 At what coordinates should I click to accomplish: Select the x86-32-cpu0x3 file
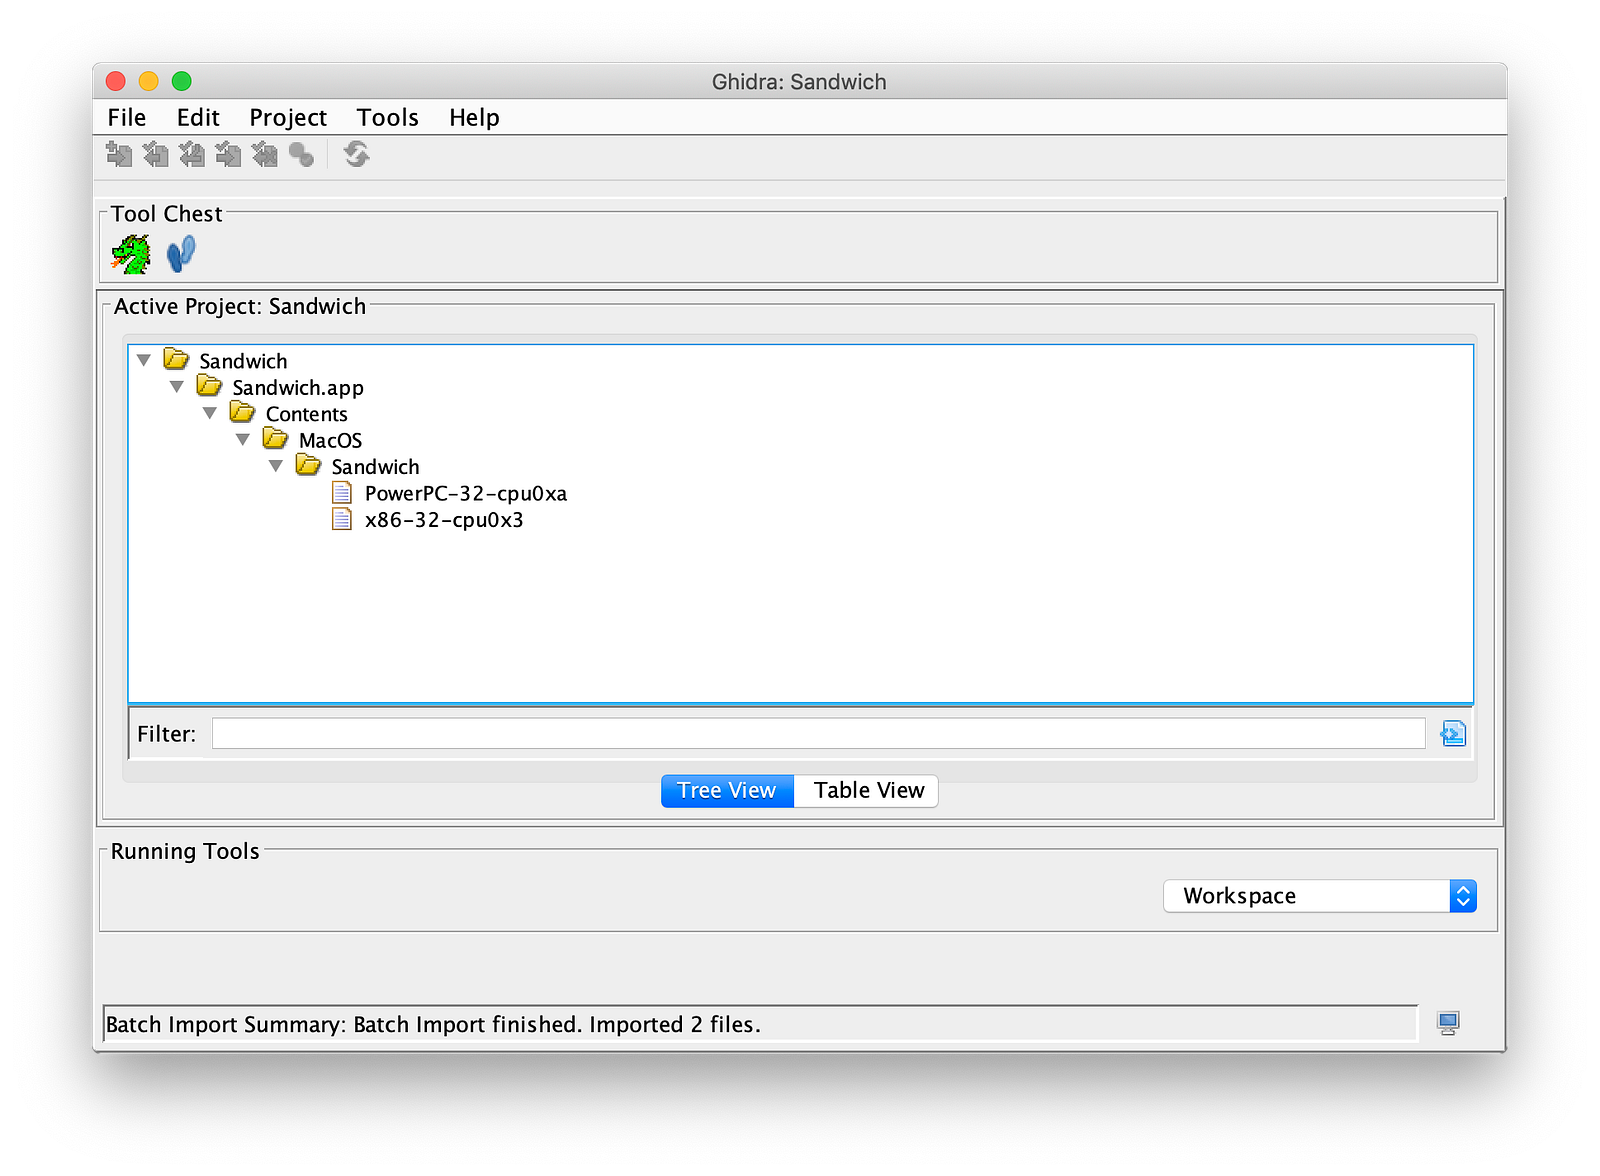click(444, 520)
